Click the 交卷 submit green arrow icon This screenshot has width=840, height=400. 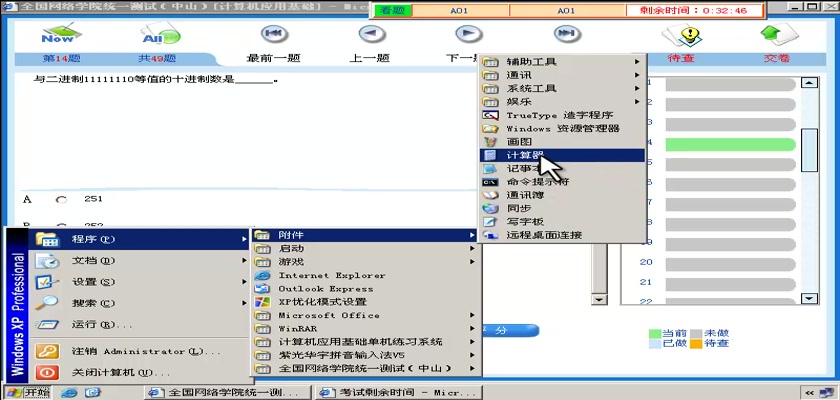pyautogui.click(x=778, y=35)
